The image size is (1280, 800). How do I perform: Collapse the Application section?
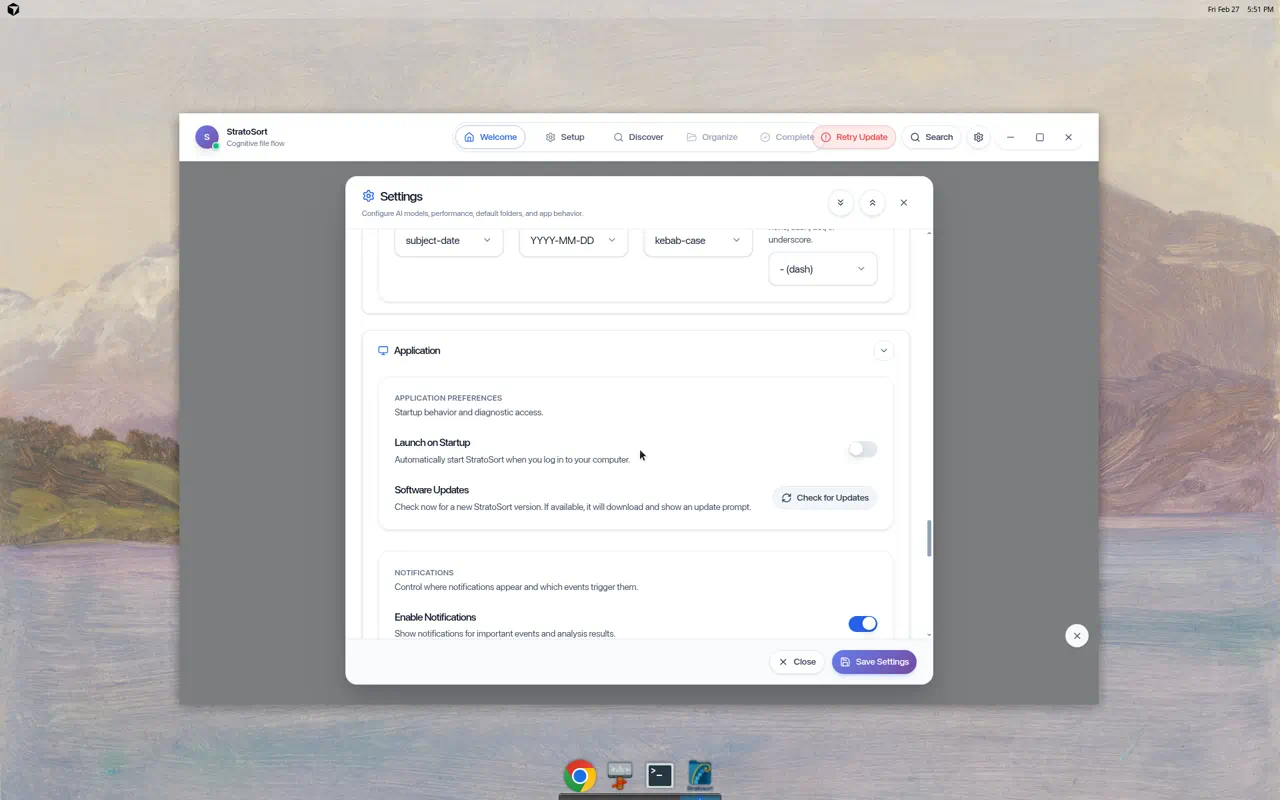[883, 350]
